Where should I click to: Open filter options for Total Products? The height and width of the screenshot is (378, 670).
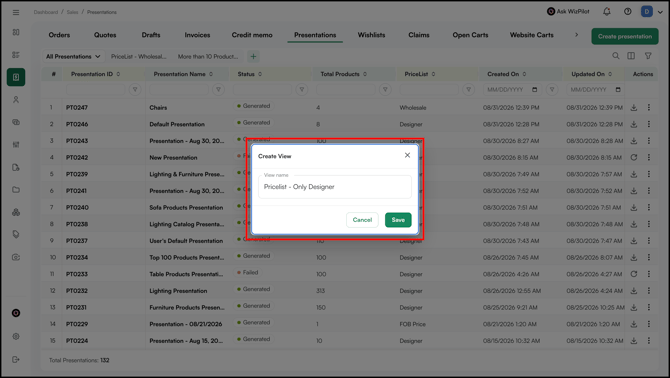385,90
